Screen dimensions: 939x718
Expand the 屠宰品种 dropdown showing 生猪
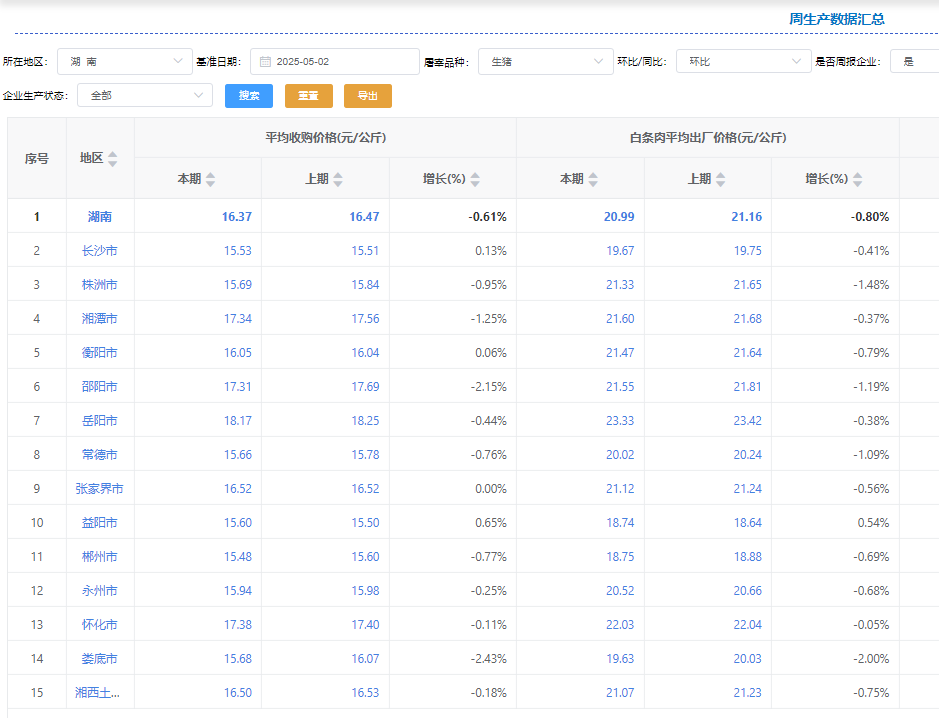[545, 62]
